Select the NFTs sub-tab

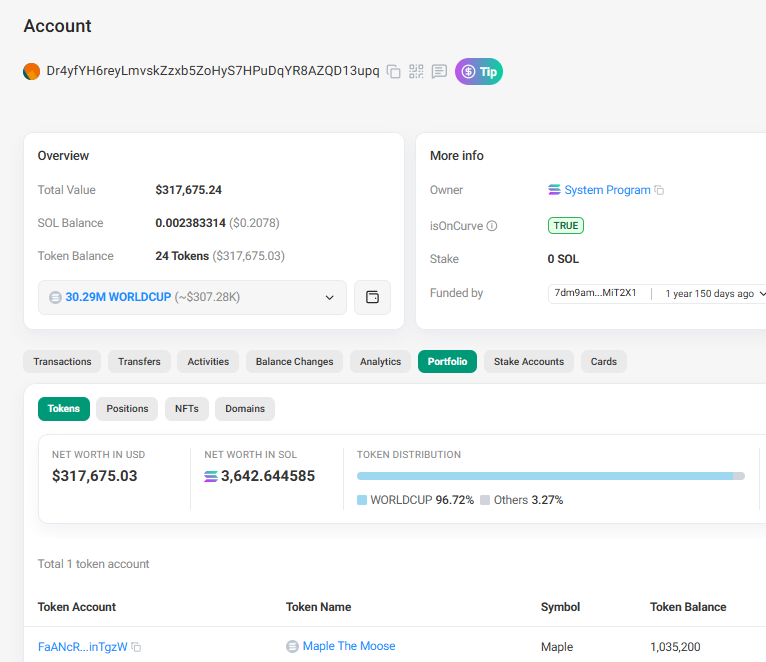point(187,409)
